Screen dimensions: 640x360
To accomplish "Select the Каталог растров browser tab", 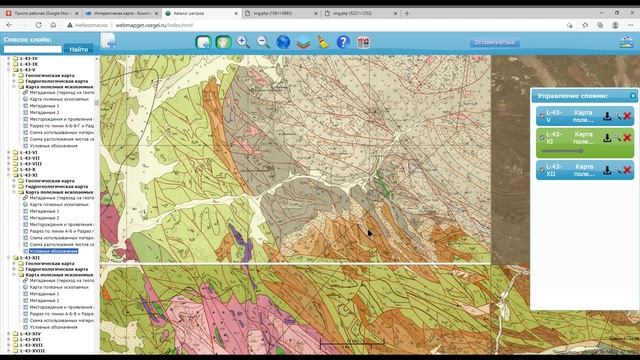I will (202, 13).
